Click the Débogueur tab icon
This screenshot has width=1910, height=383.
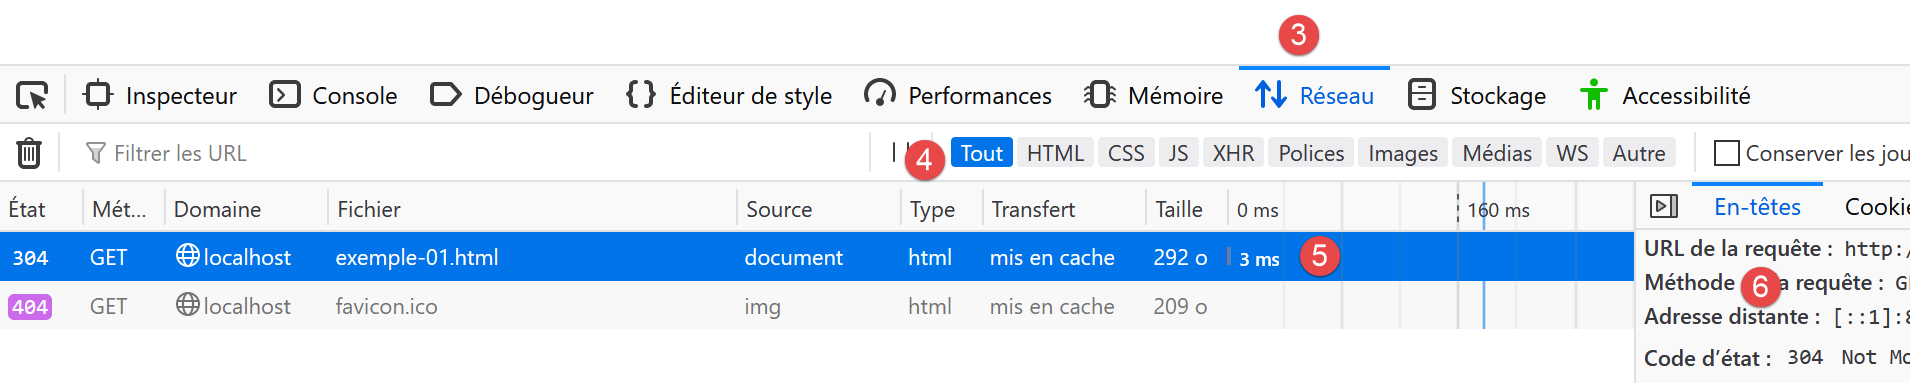click(445, 95)
